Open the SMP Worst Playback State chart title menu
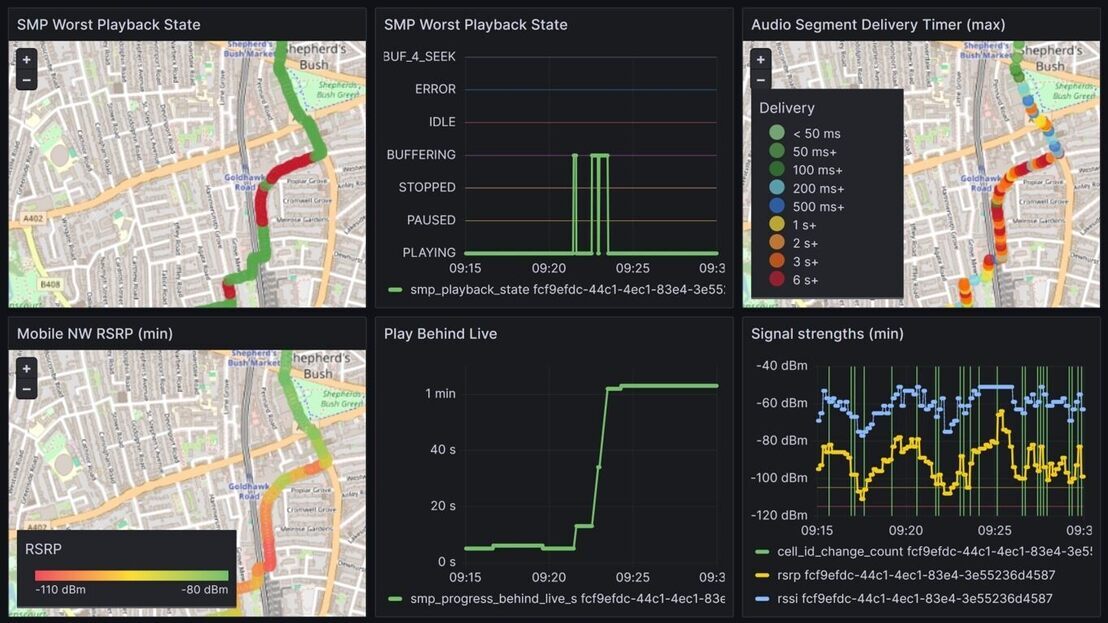 tap(475, 25)
